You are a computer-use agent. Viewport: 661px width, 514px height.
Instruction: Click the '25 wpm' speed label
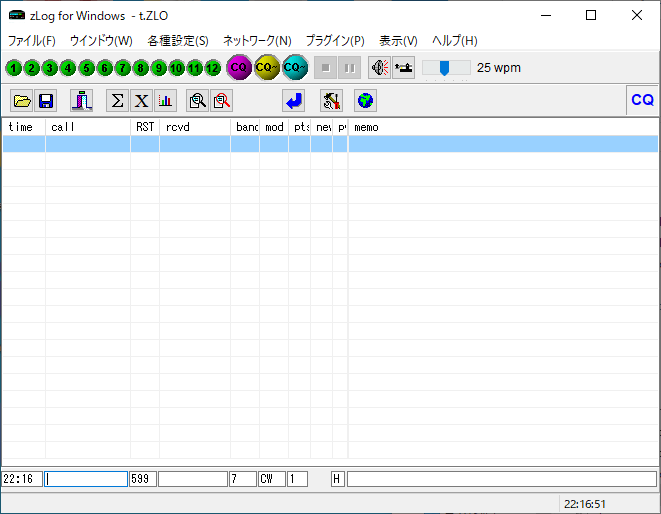coord(499,68)
